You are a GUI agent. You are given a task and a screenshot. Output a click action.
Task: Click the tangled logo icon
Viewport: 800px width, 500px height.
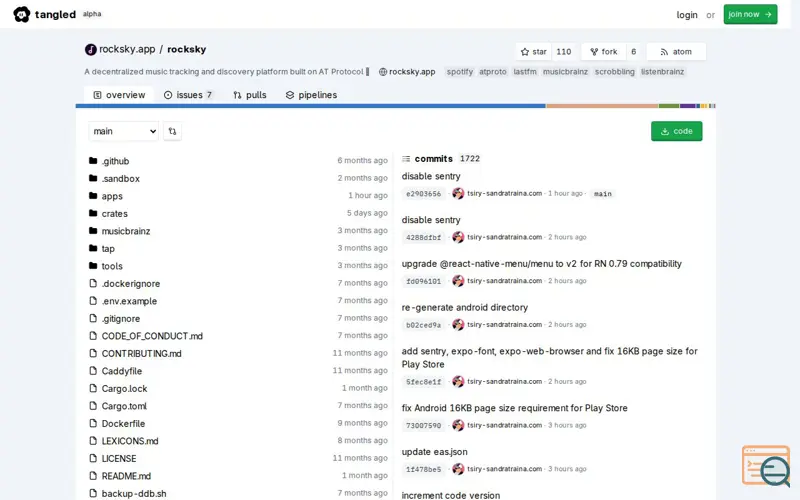[21, 14]
